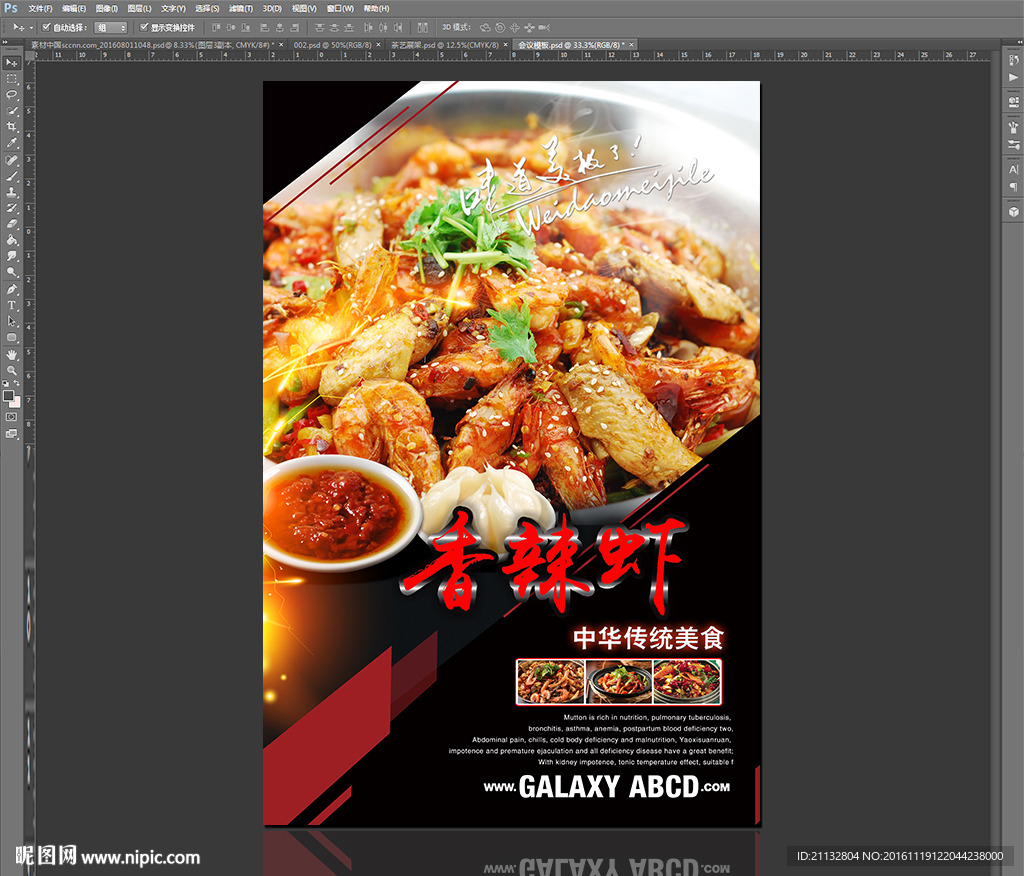This screenshot has height=876, width=1024.
Task: Swap foreground and background colors
Action: 16,383
